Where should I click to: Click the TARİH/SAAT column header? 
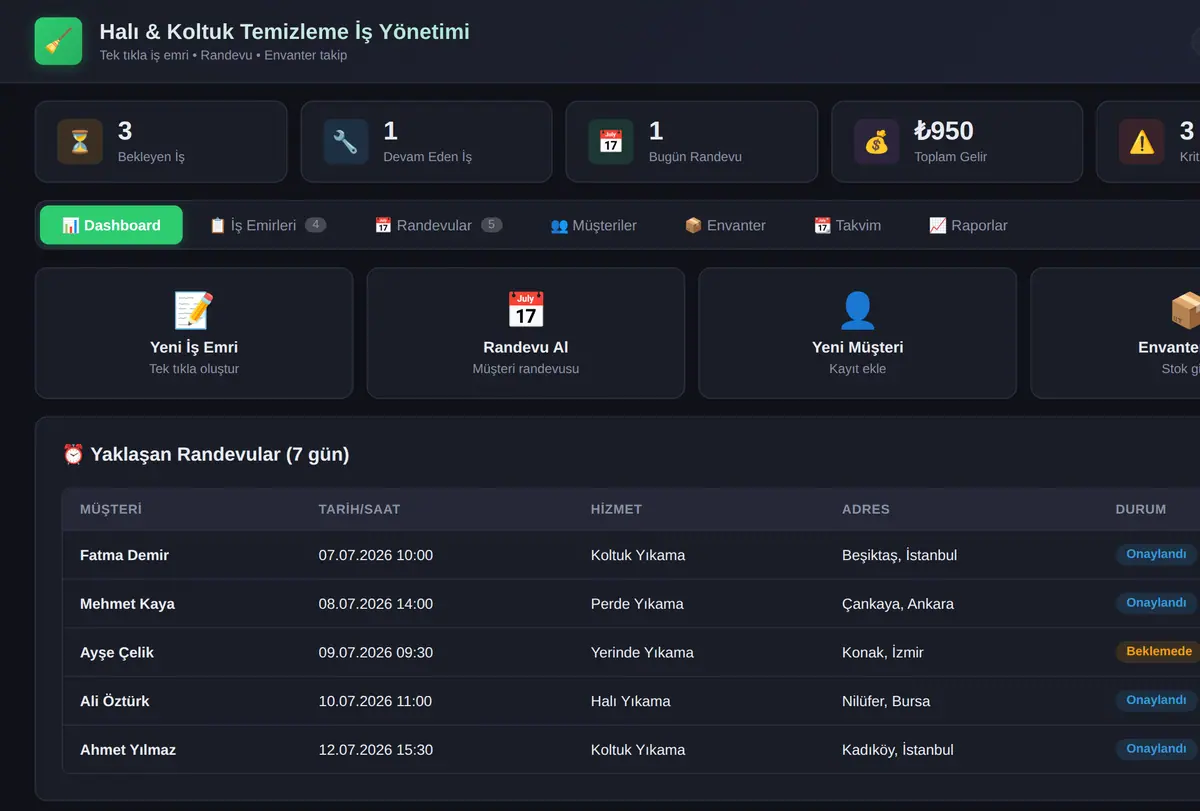pos(359,509)
